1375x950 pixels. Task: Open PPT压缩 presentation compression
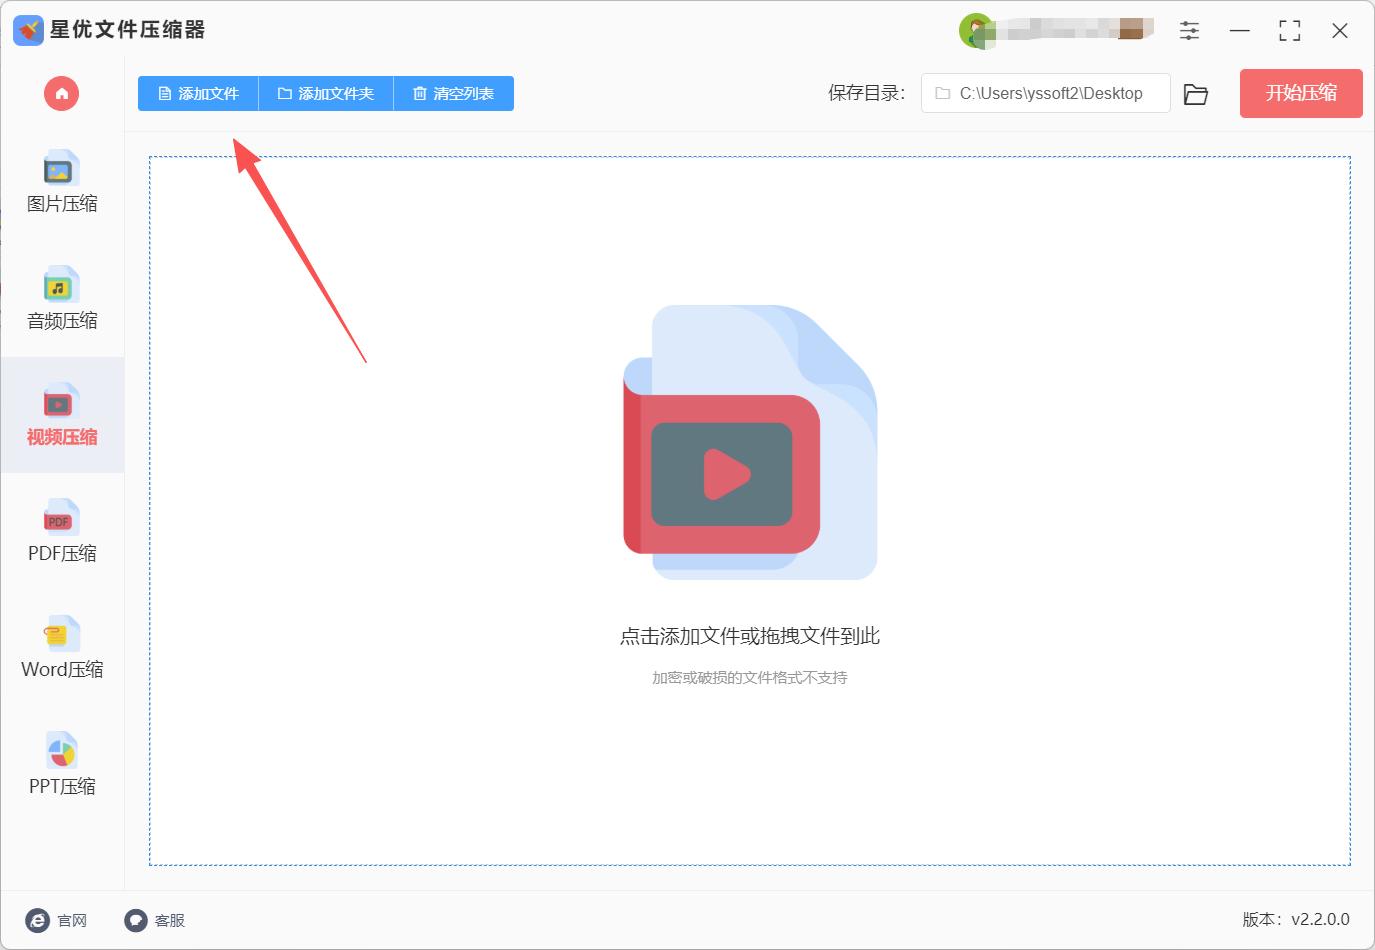coord(61,765)
